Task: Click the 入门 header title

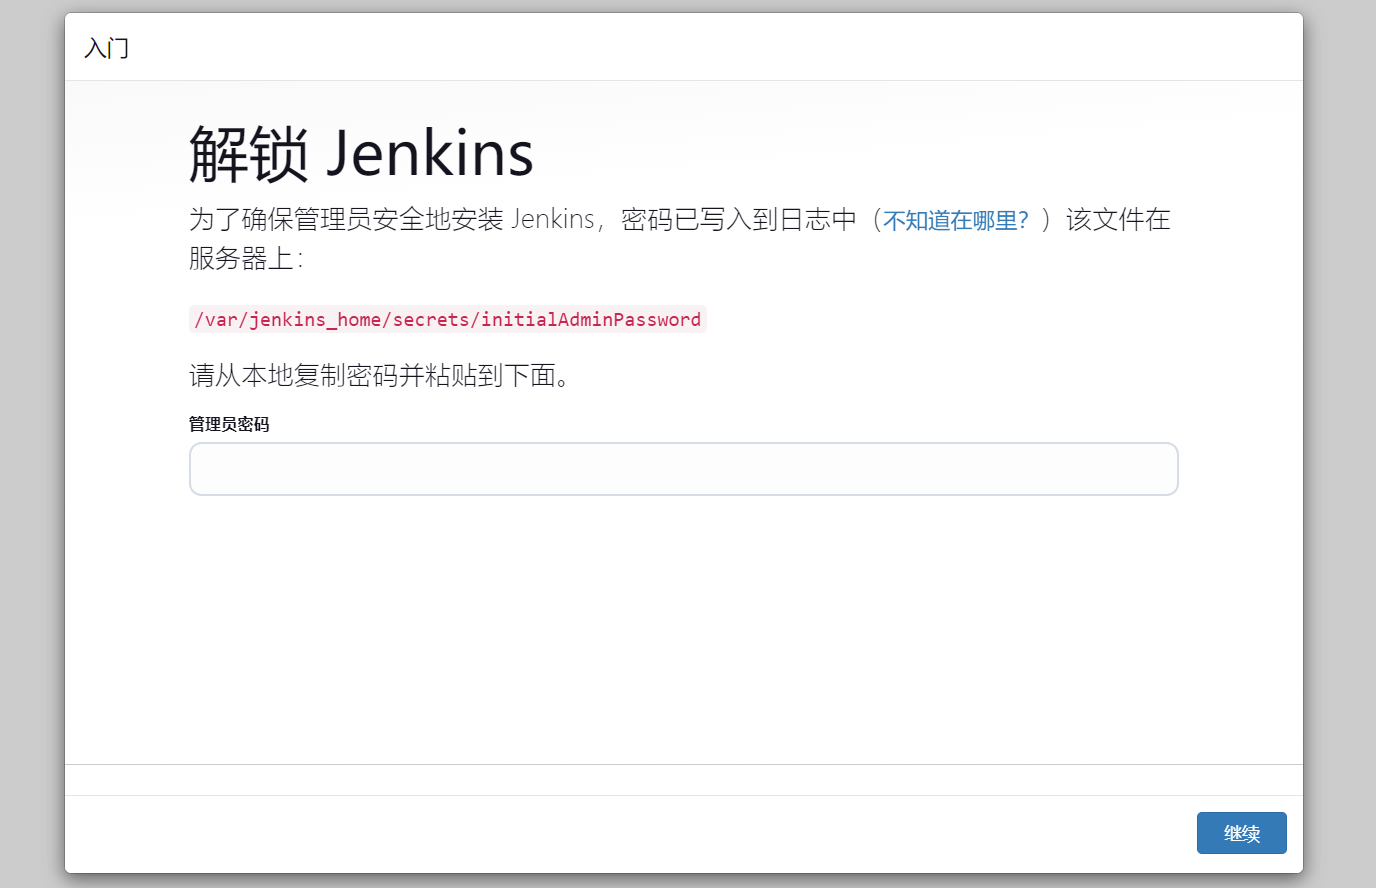Action: coord(107,48)
